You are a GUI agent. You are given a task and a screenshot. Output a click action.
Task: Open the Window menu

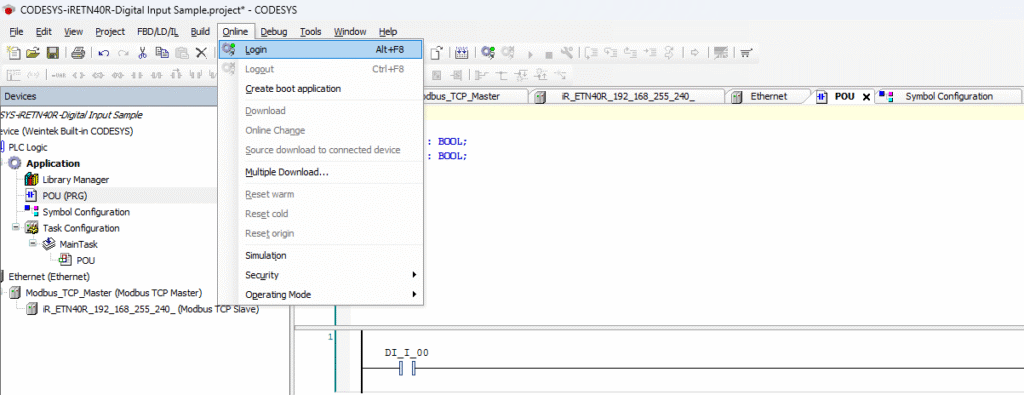[350, 31]
